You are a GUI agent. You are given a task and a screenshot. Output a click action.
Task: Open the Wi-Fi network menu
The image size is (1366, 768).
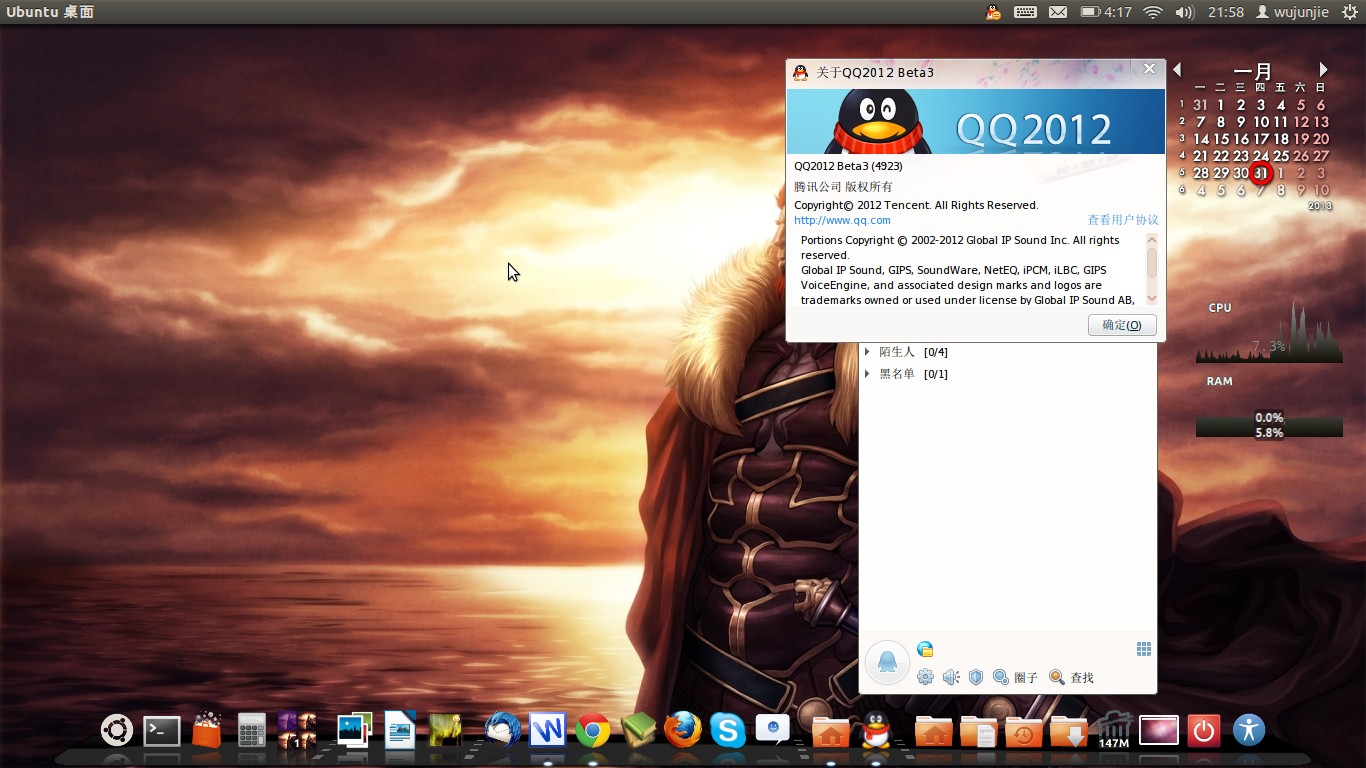pos(1153,12)
